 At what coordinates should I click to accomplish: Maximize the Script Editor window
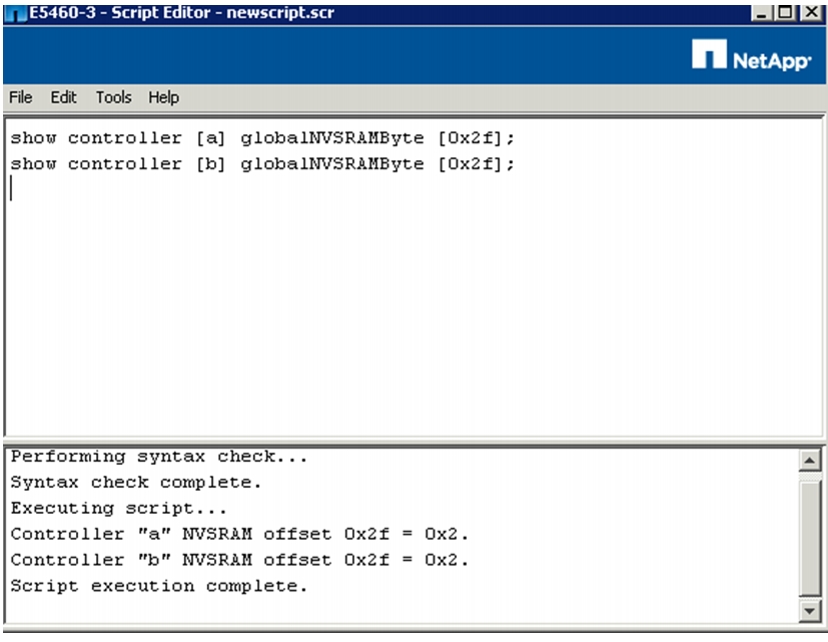coord(785,13)
